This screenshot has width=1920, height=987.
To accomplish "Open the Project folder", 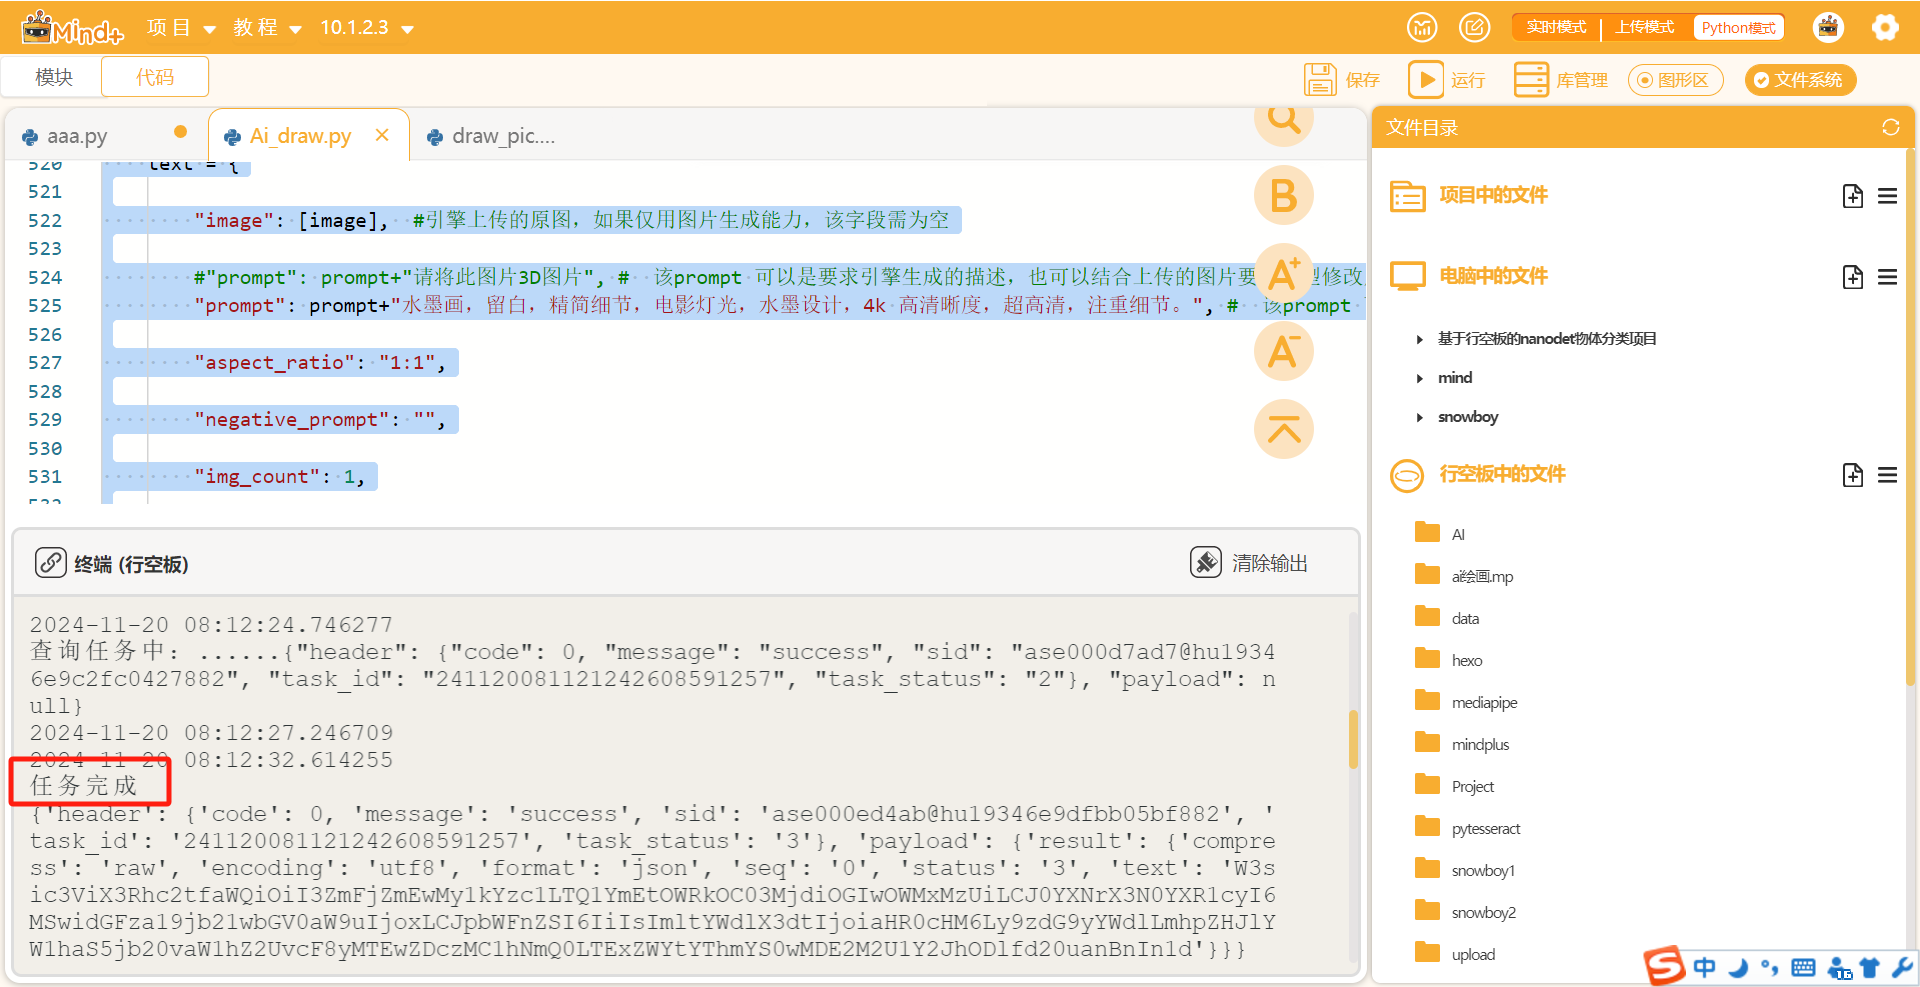I will [1455, 785].
